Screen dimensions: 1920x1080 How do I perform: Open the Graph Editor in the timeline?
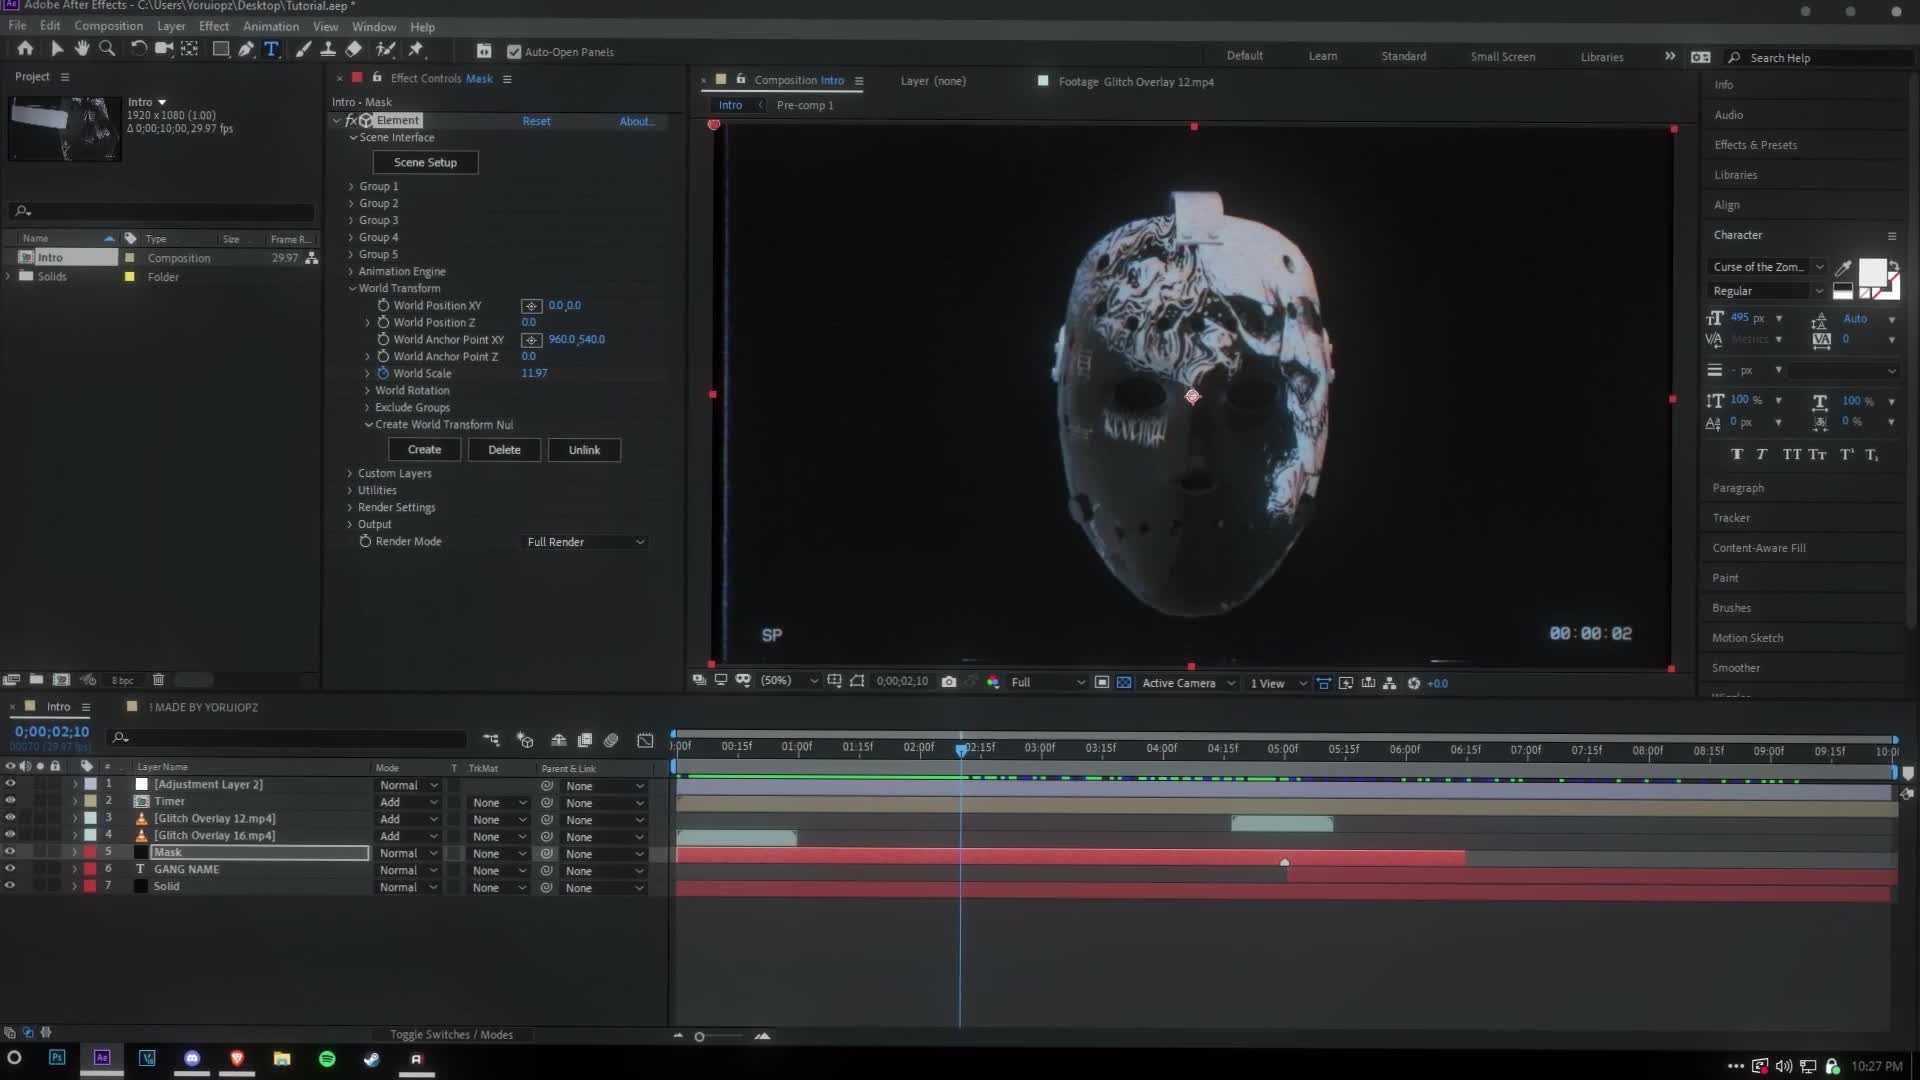click(645, 741)
